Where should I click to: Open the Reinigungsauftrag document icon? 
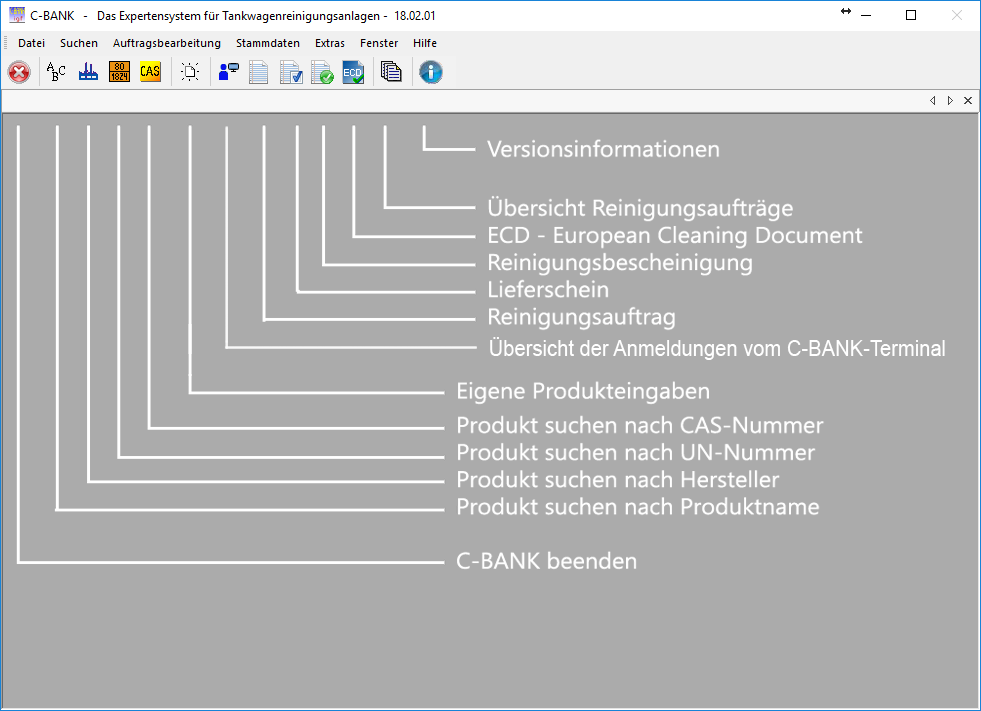[259, 72]
